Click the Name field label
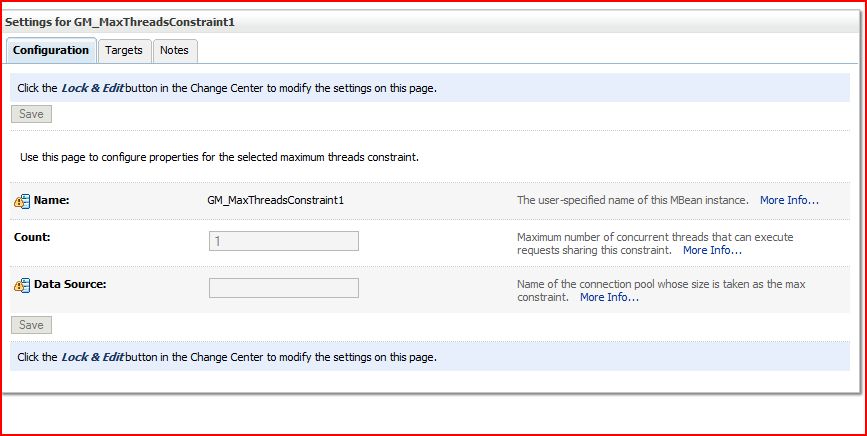 51,200
